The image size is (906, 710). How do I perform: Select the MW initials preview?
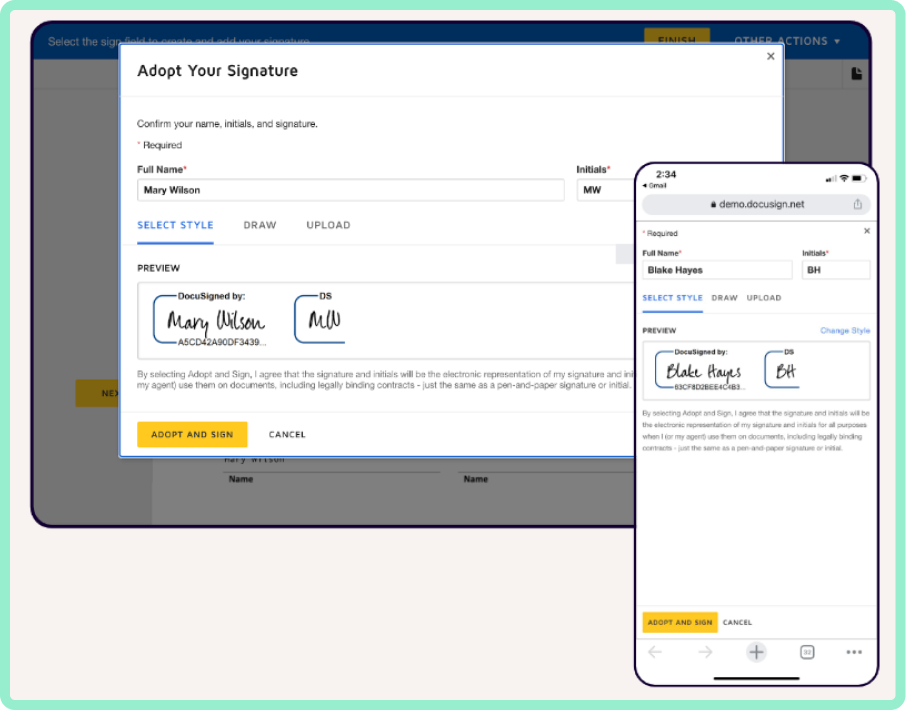point(320,319)
